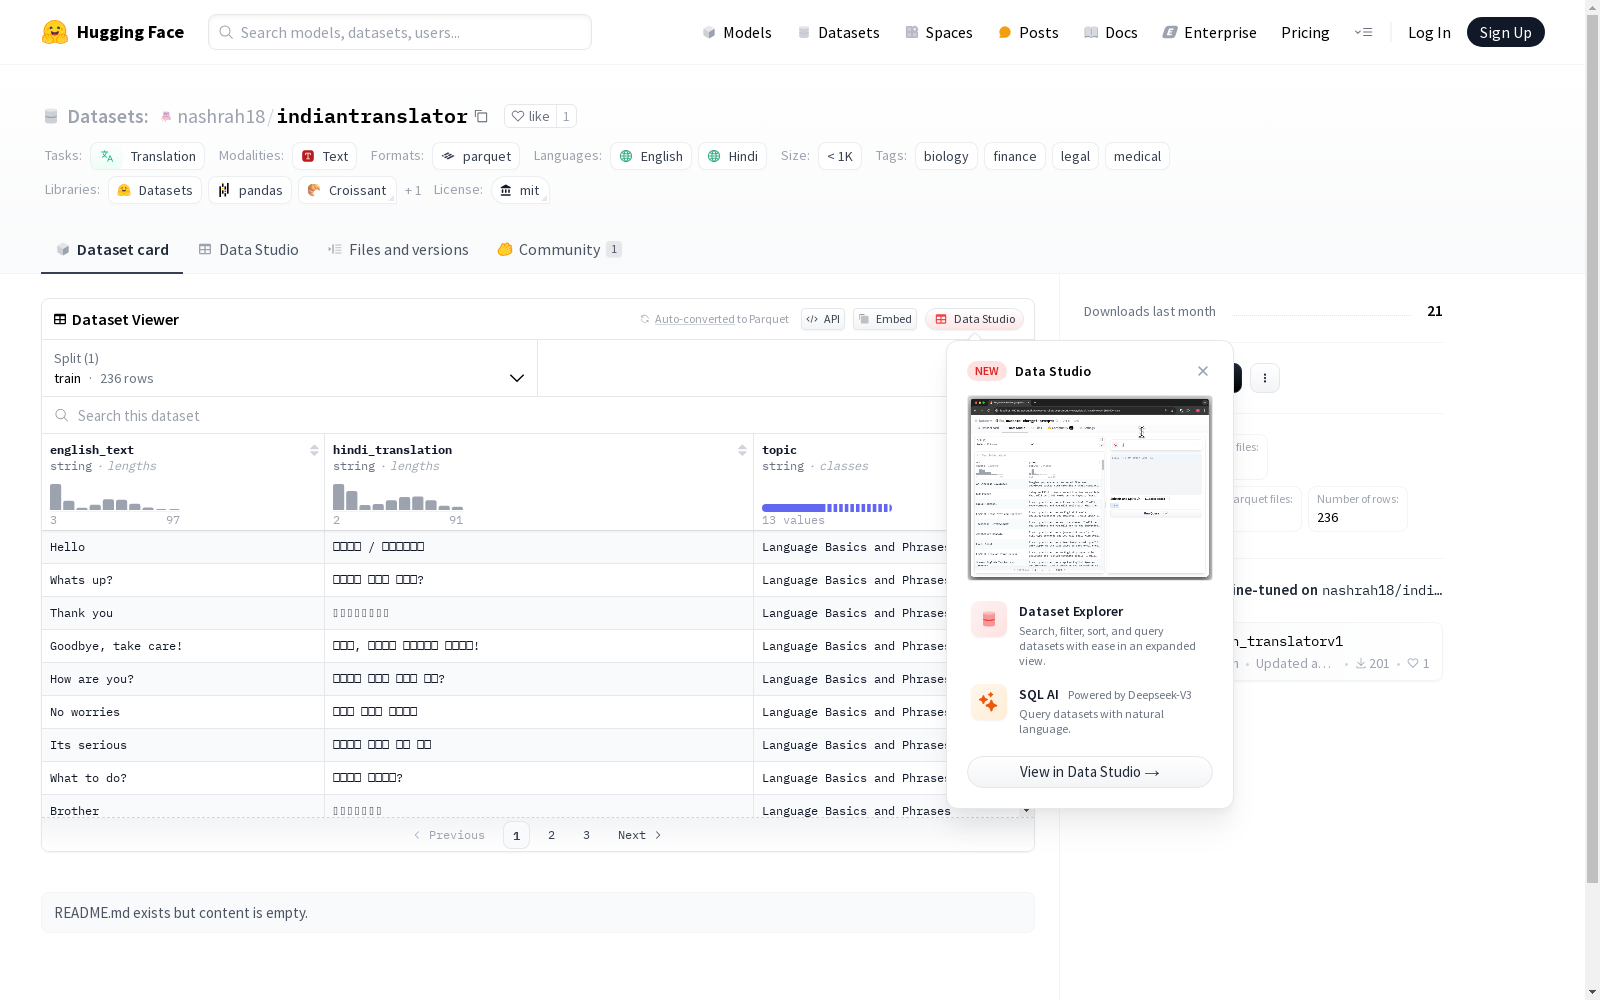The height and width of the screenshot is (1000, 1600).
Task: Switch to the Data Studio tab
Action: click(x=248, y=250)
